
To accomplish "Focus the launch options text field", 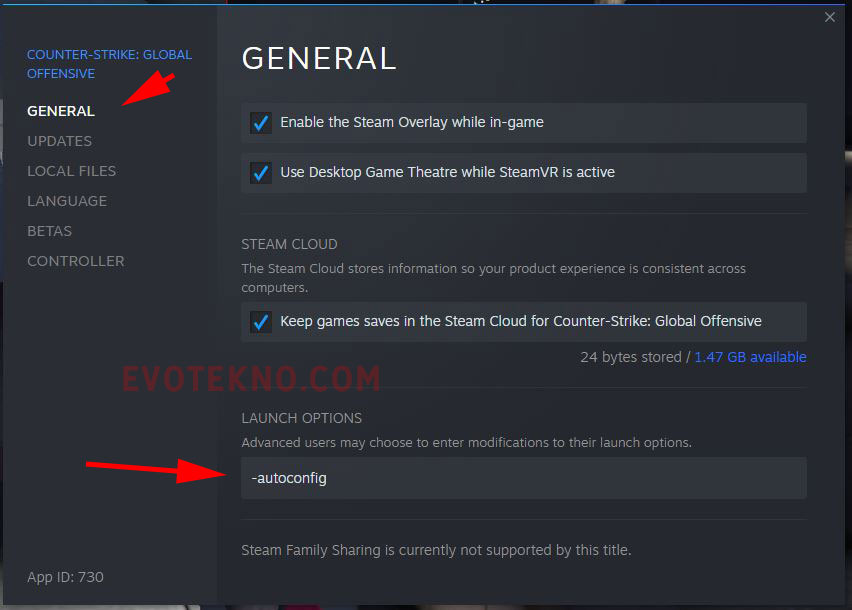I will 524,478.
